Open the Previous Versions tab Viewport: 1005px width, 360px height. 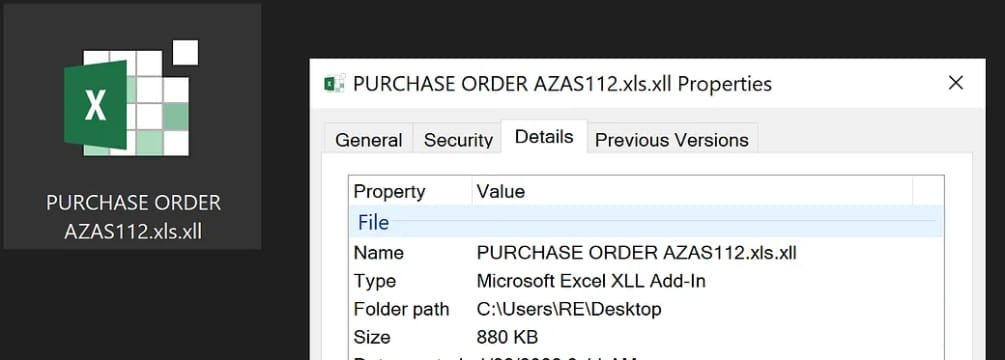[672, 140]
